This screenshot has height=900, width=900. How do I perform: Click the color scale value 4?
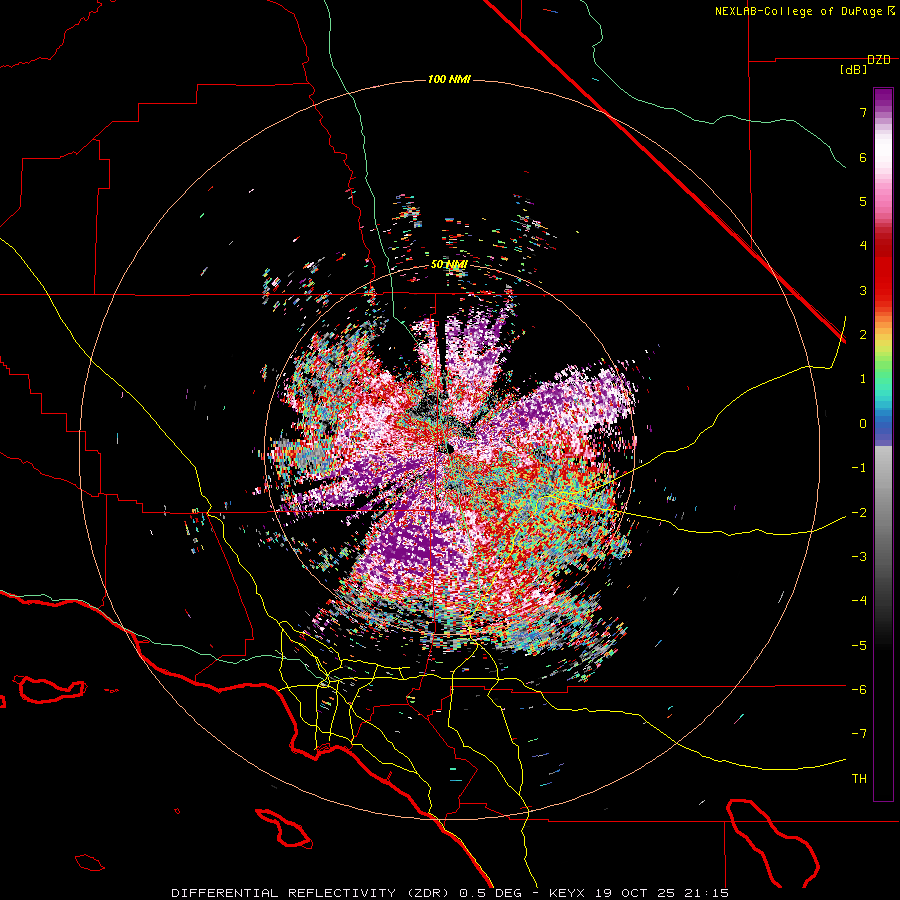tap(863, 246)
